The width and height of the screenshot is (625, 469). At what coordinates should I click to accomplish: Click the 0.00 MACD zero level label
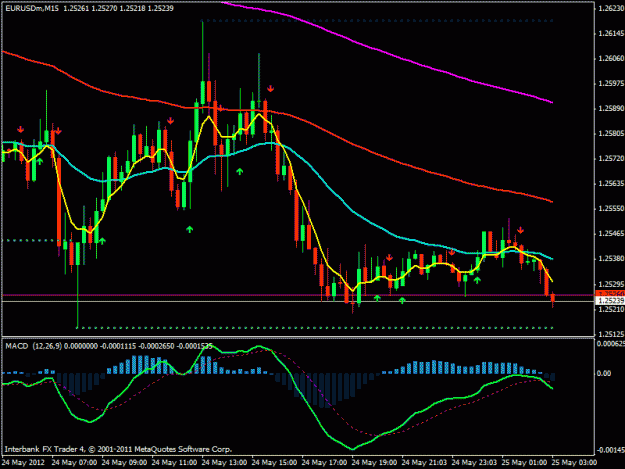pyautogui.click(x=604, y=373)
